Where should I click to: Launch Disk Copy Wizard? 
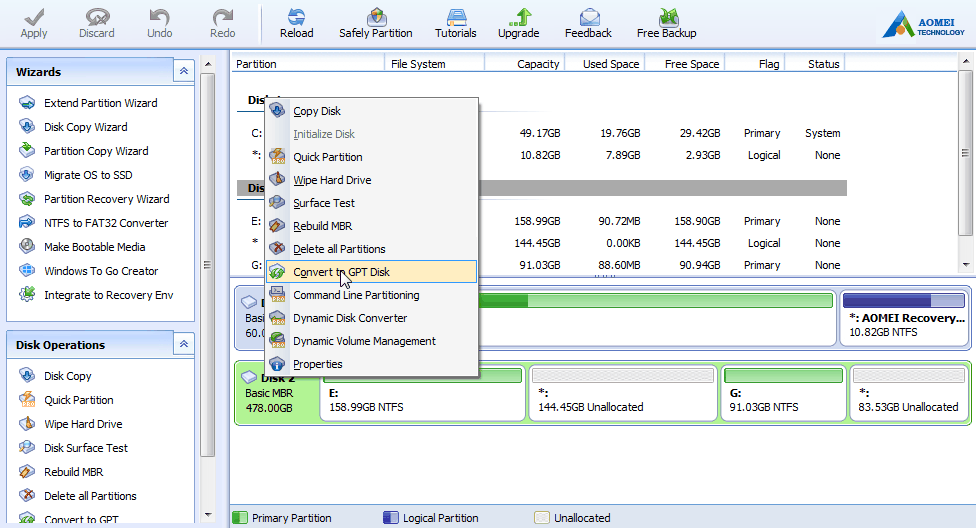85,127
